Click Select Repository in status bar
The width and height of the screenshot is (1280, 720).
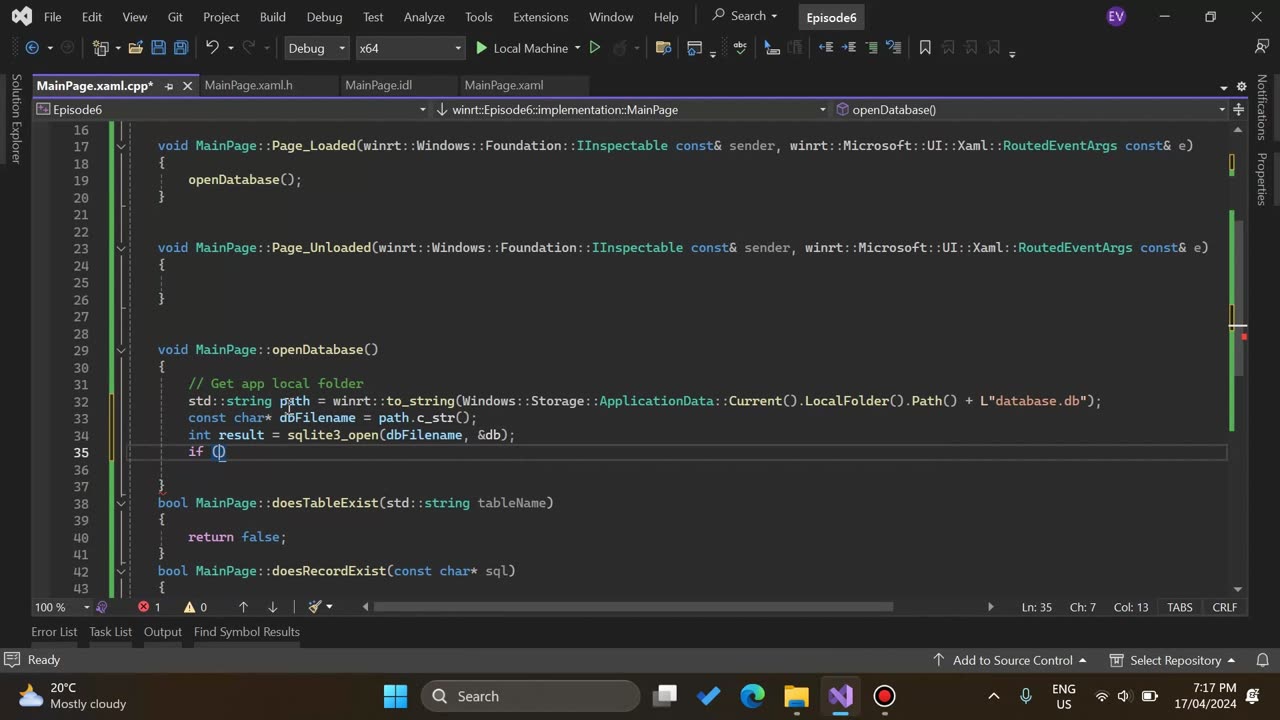point(1175,660)
